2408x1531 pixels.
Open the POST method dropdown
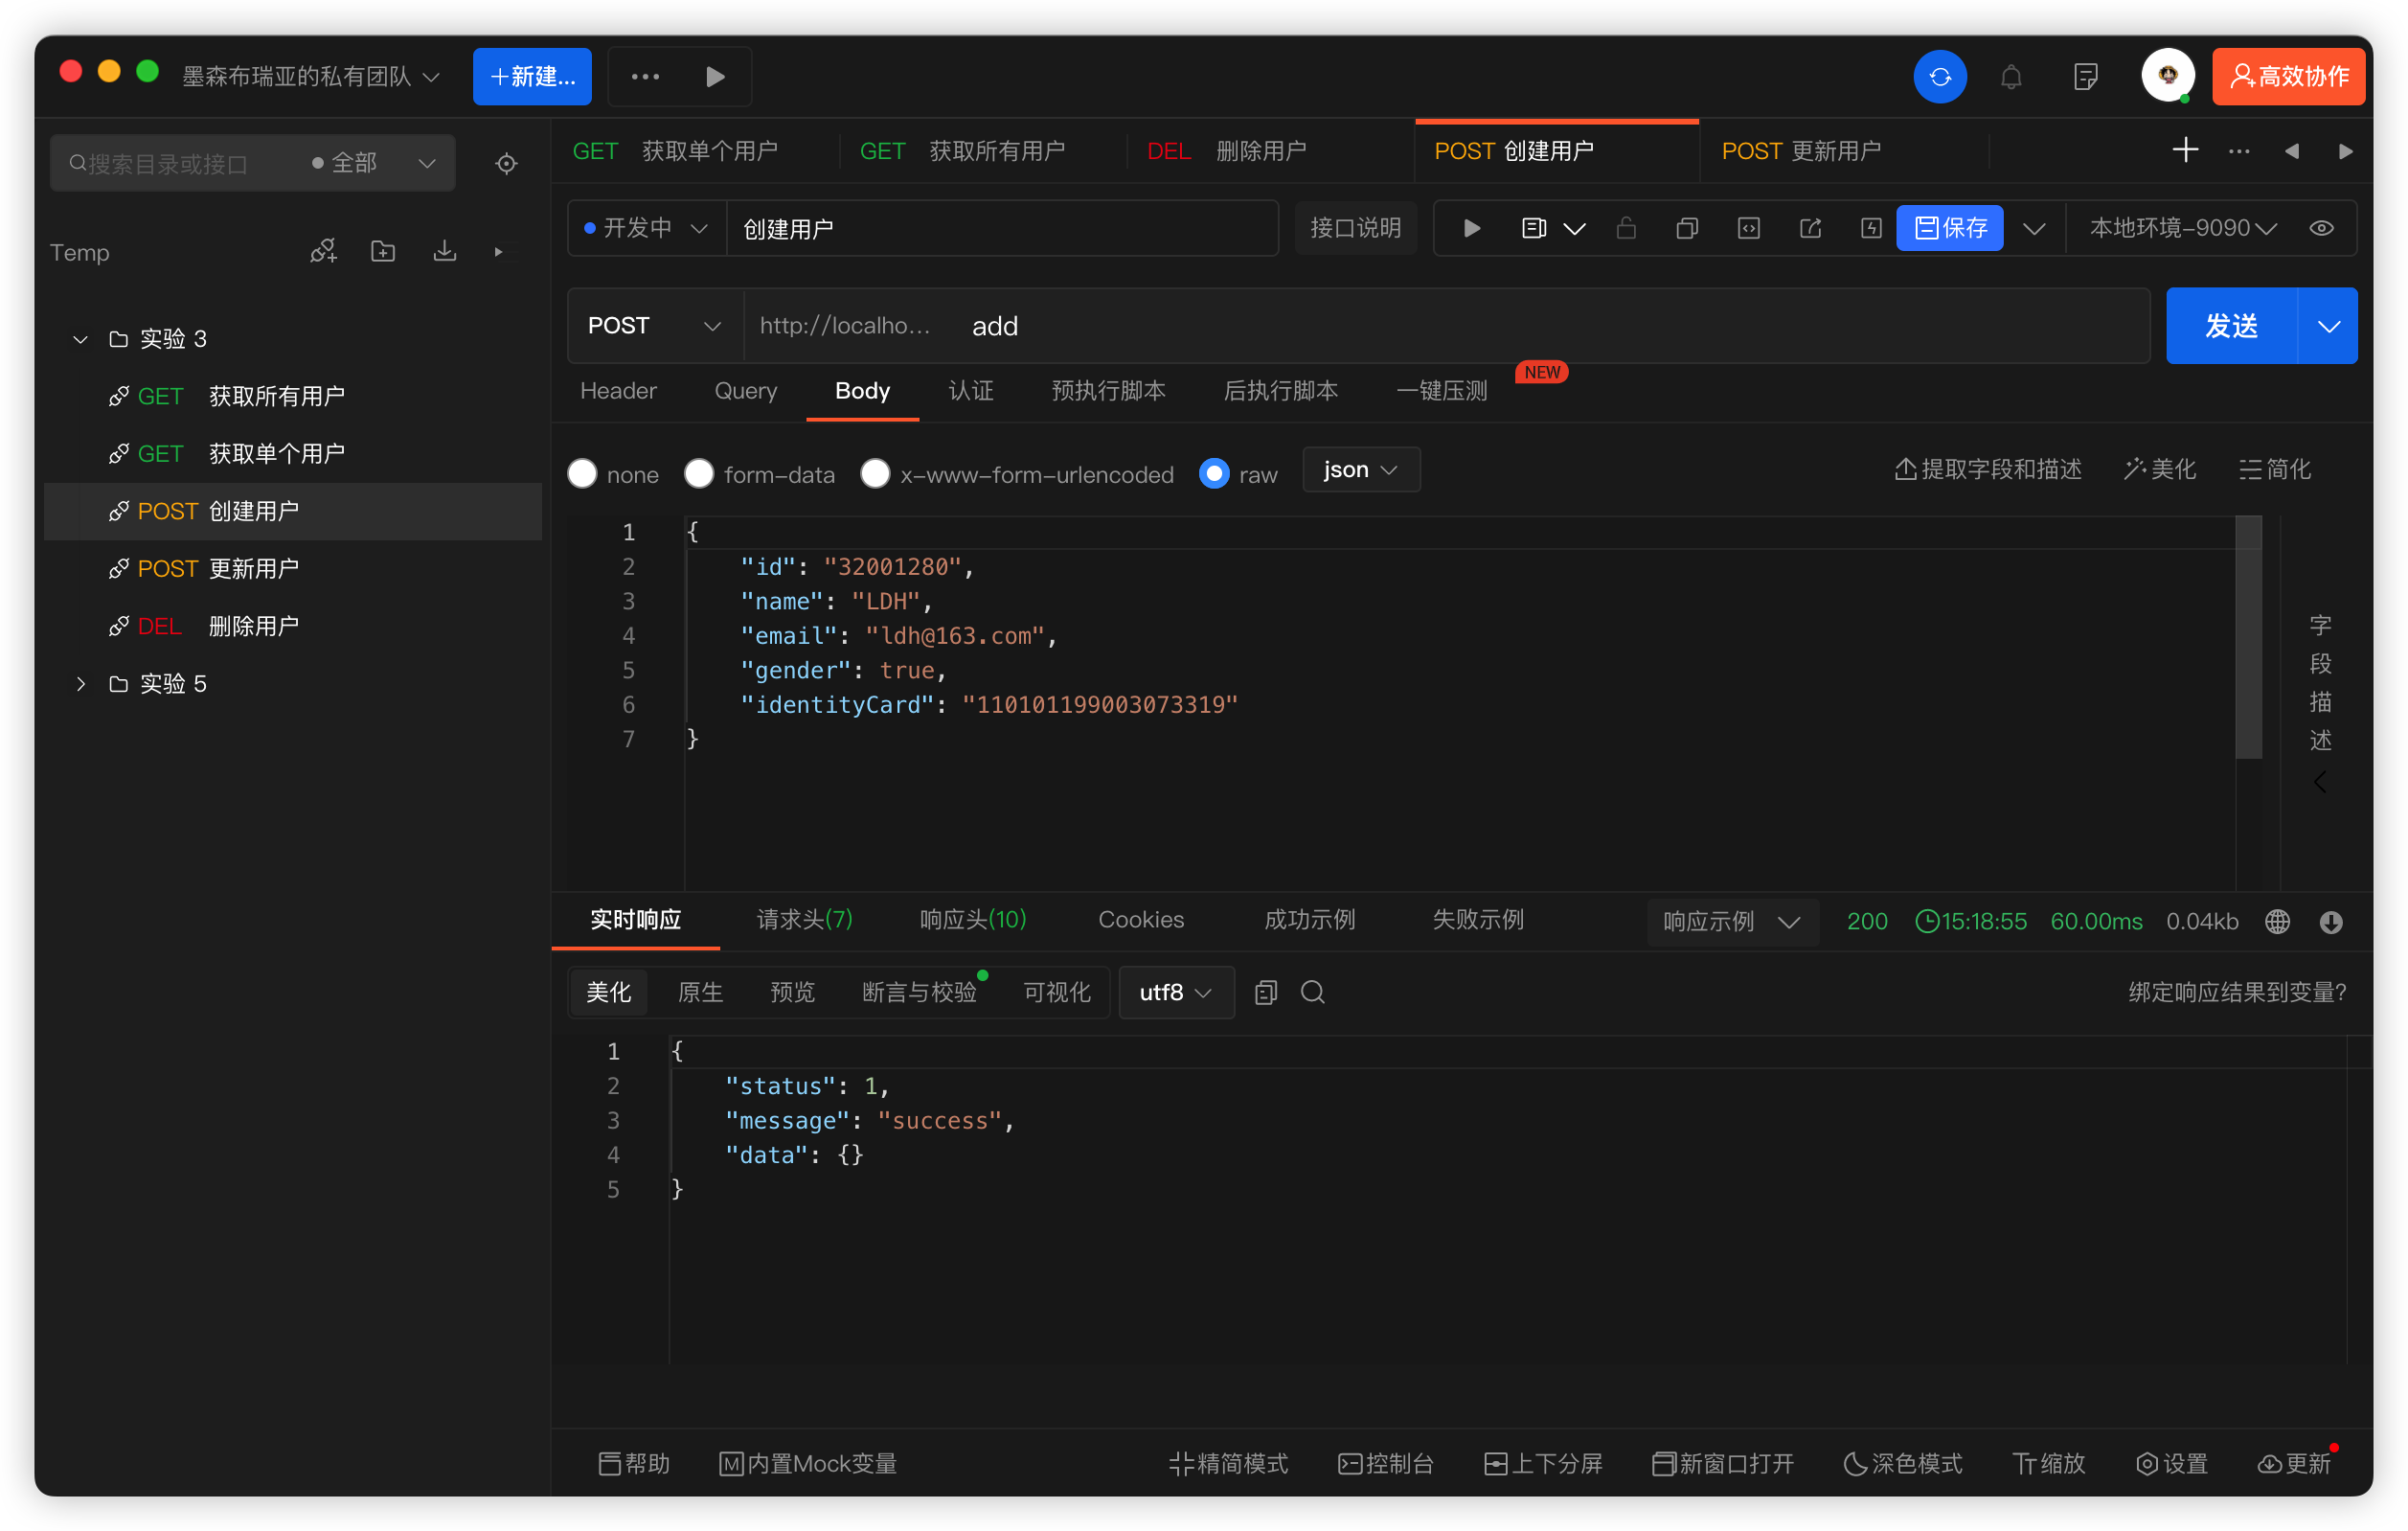coord(654,325)
